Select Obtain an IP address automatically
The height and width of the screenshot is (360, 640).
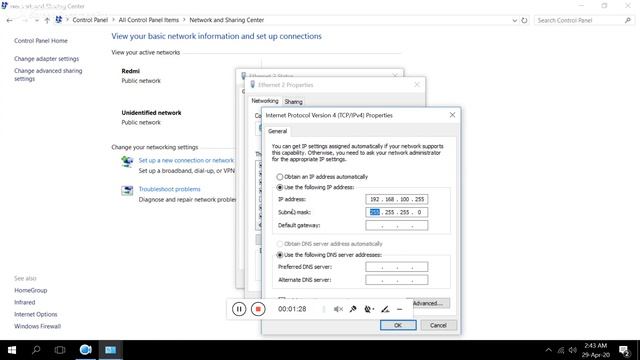click(x=322, y=177)
